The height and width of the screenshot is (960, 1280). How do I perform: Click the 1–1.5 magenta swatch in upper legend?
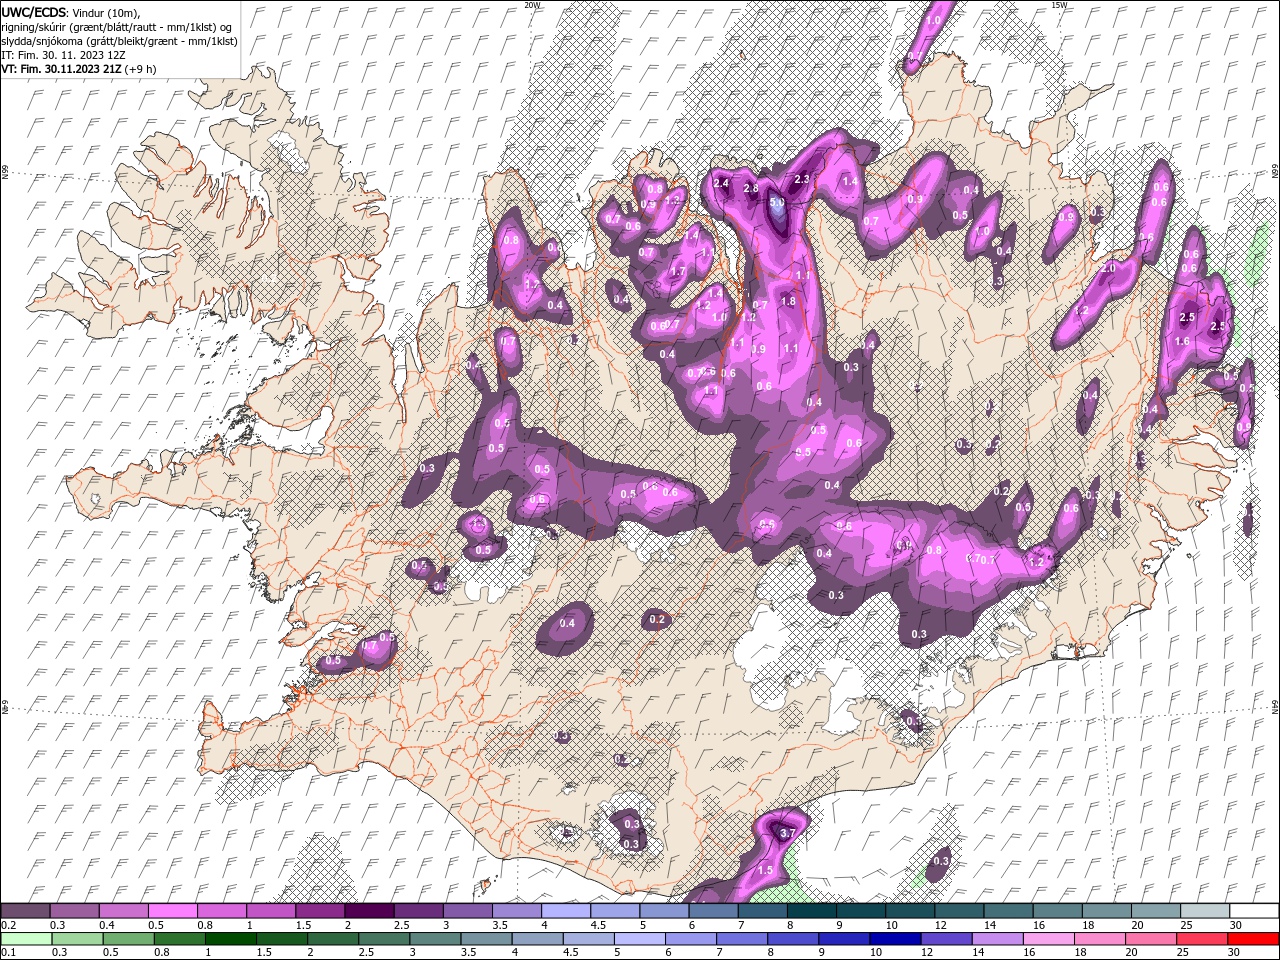270,911
